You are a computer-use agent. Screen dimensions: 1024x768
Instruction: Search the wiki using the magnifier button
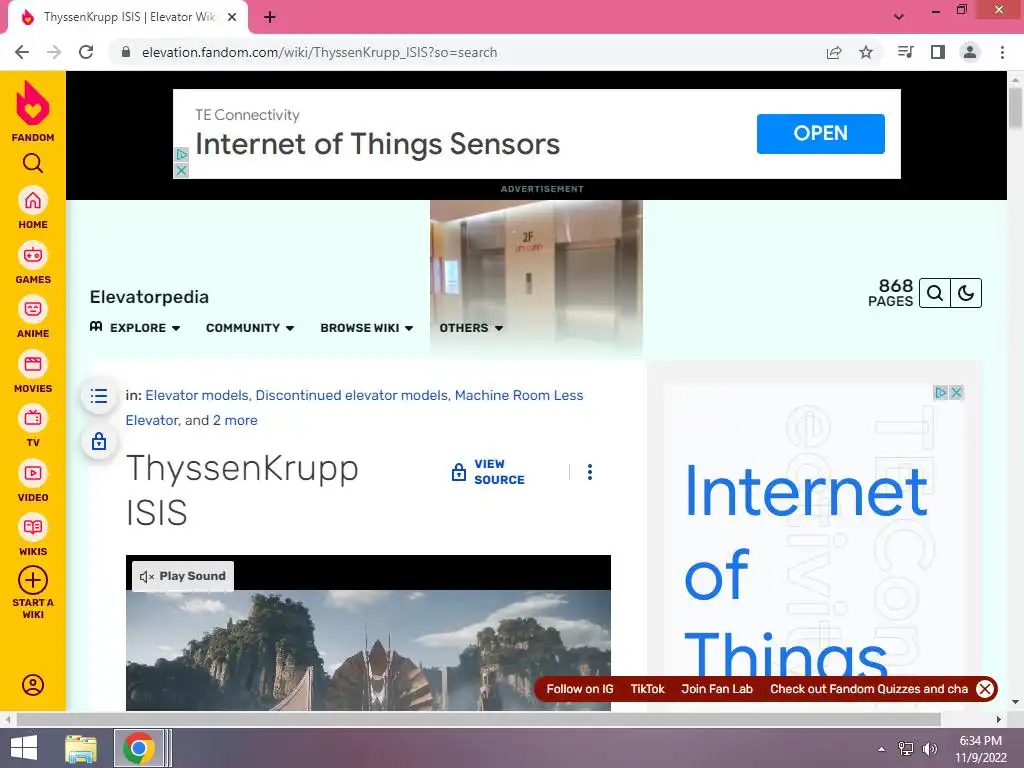coord(935,293)
